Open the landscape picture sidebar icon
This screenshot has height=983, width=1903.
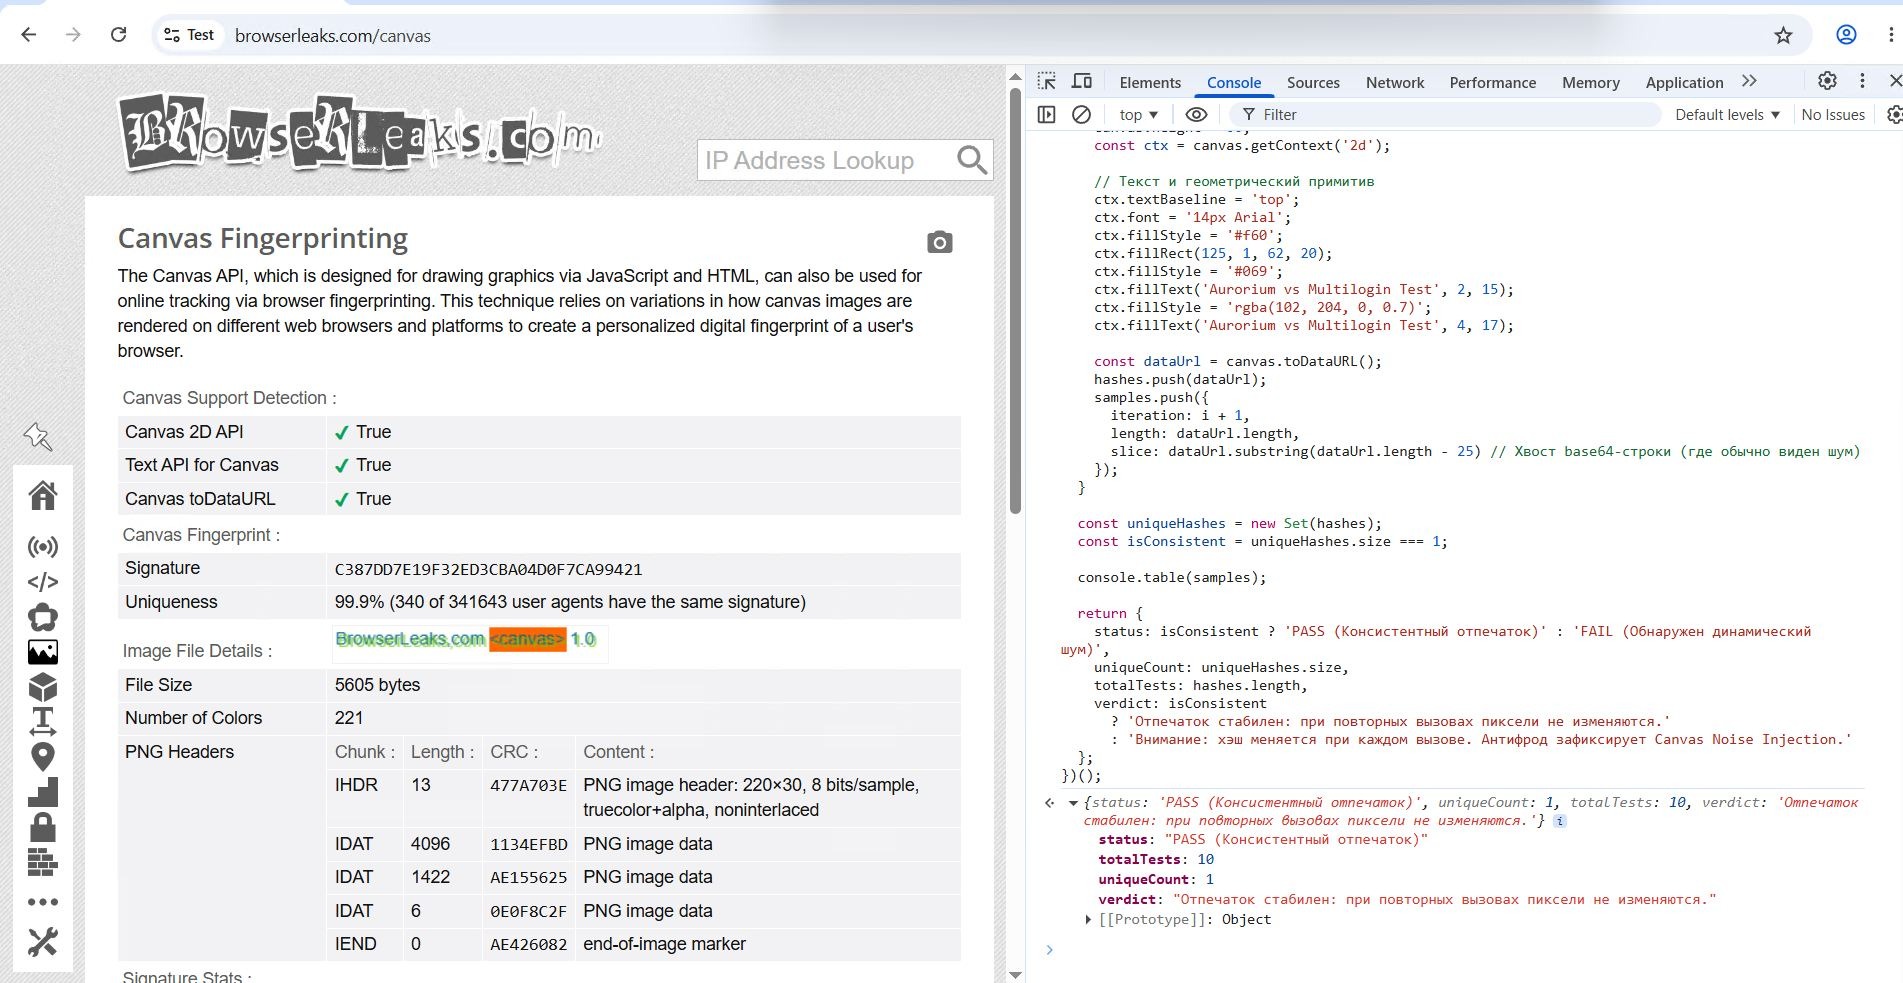pyautogui.click(x=43, y=652)
